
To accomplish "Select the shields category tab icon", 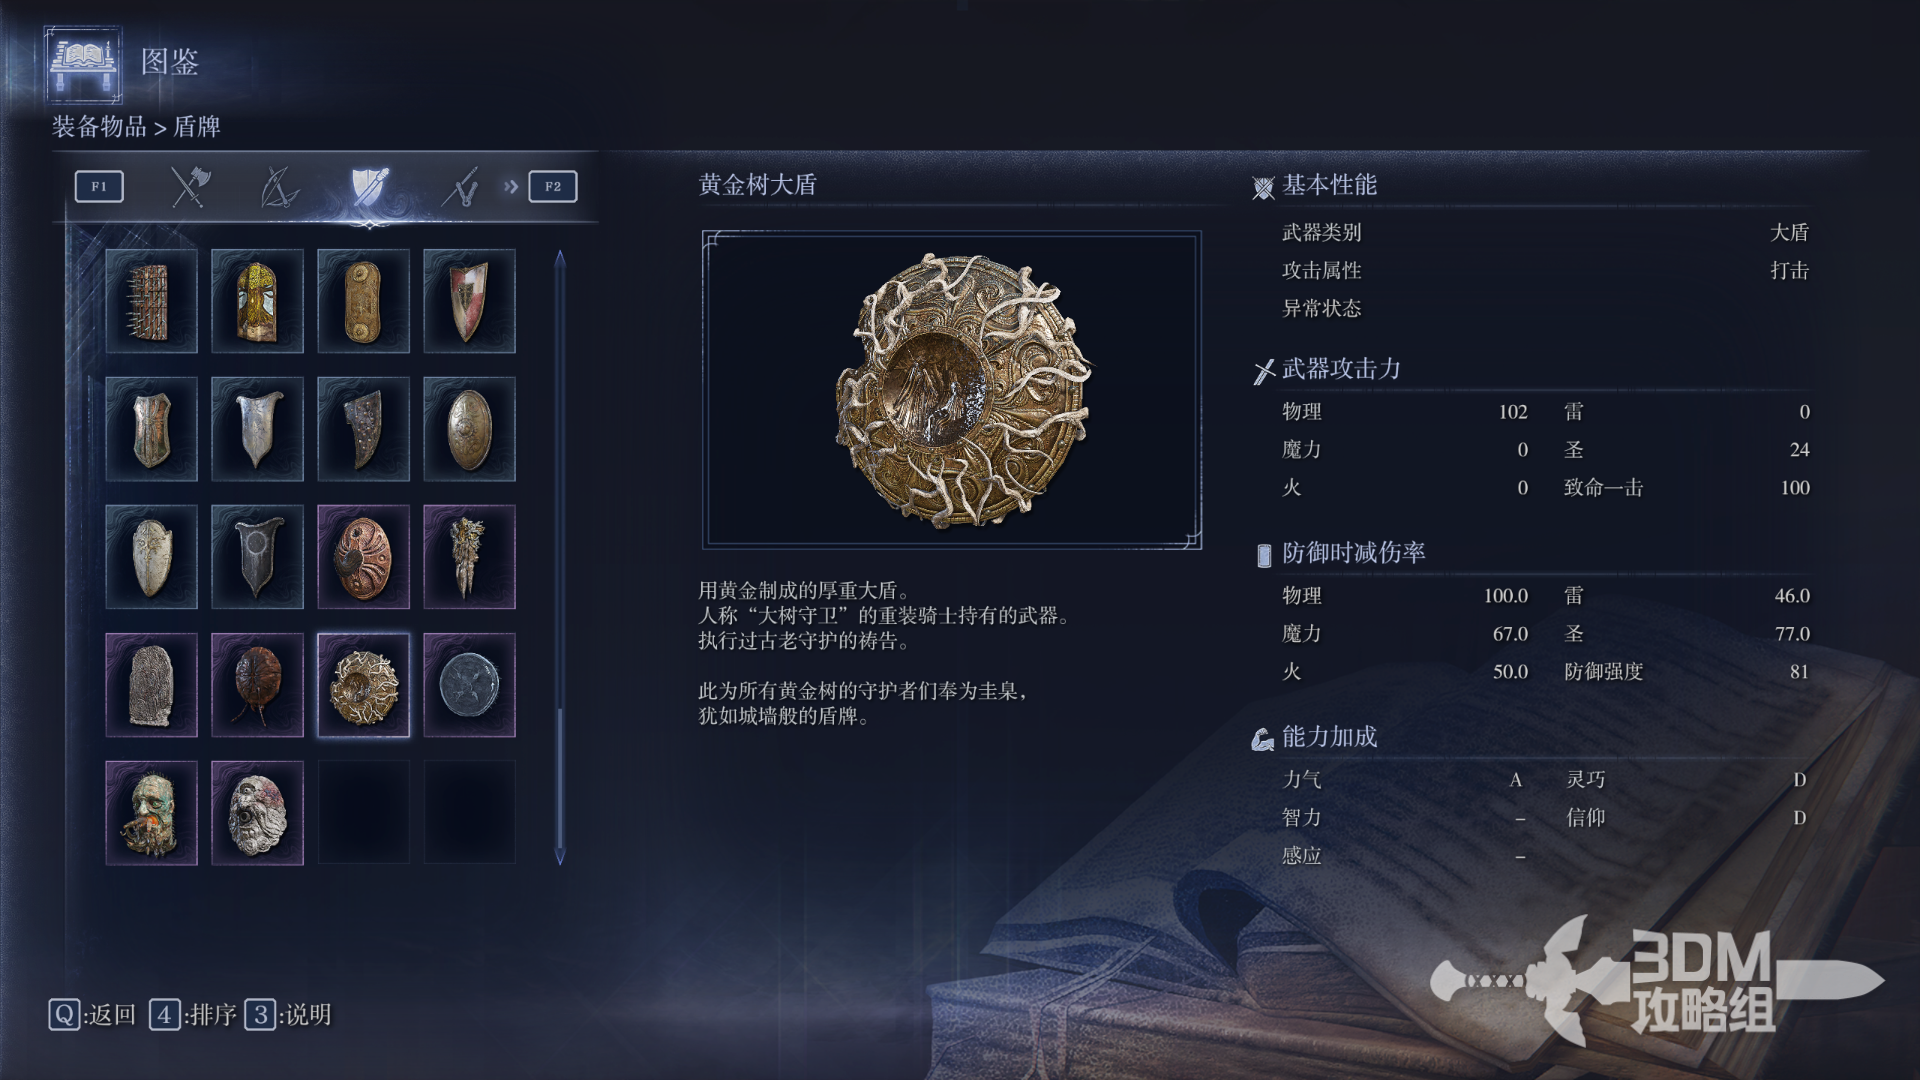I will click(369, 187).
